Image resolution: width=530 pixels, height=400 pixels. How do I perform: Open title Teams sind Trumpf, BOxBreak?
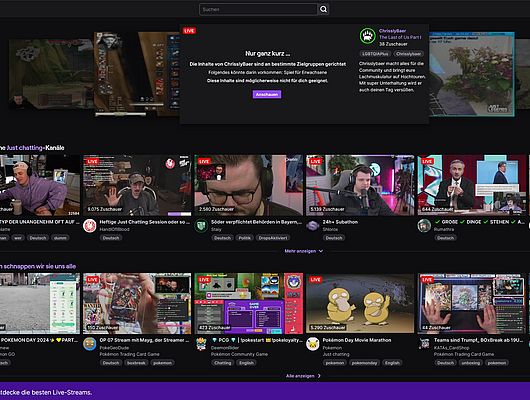point(478,340)
